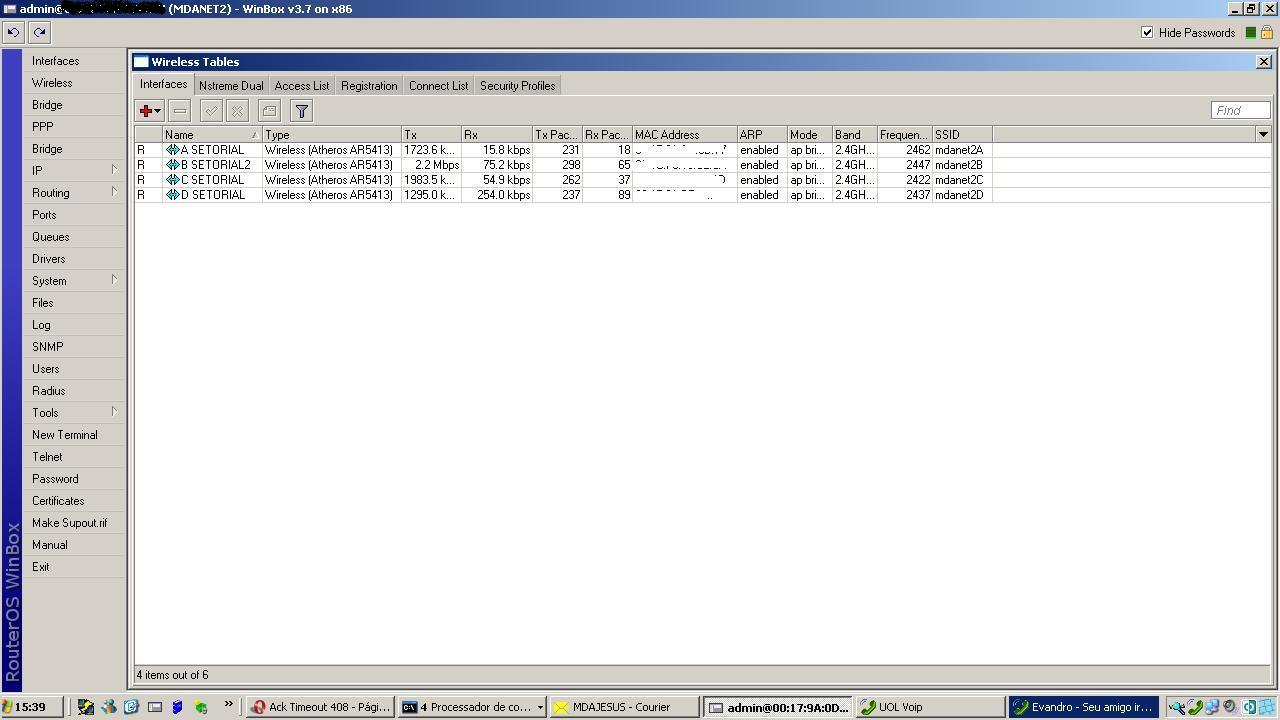1280x720 pixels.
Task: Switch to the Interfaces tab
Action: tap(163, 85)
